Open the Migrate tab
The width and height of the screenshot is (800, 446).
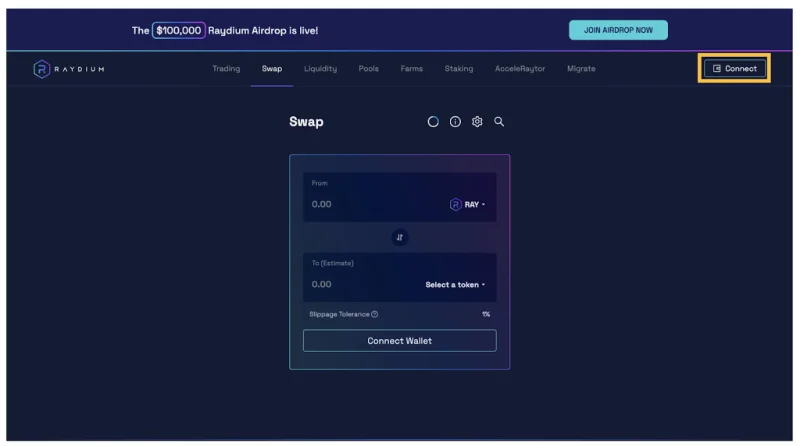pos(581,68)
